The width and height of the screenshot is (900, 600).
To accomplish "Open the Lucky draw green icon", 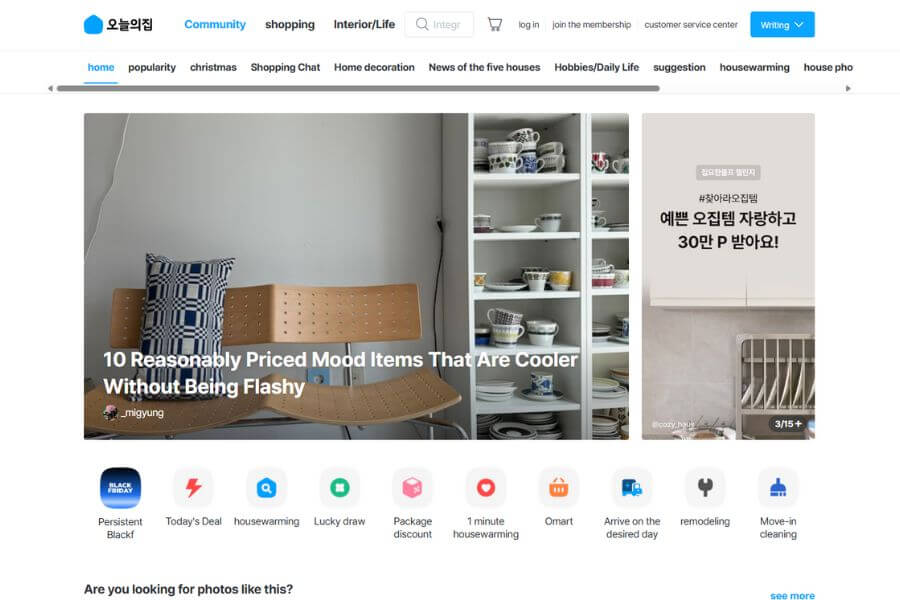I will pos(340,488).
